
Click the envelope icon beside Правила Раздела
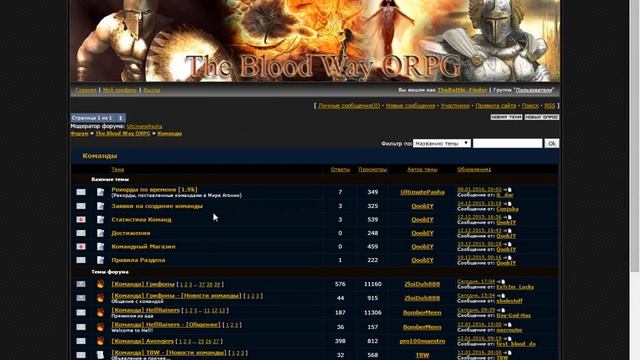[x=81, y=260]
